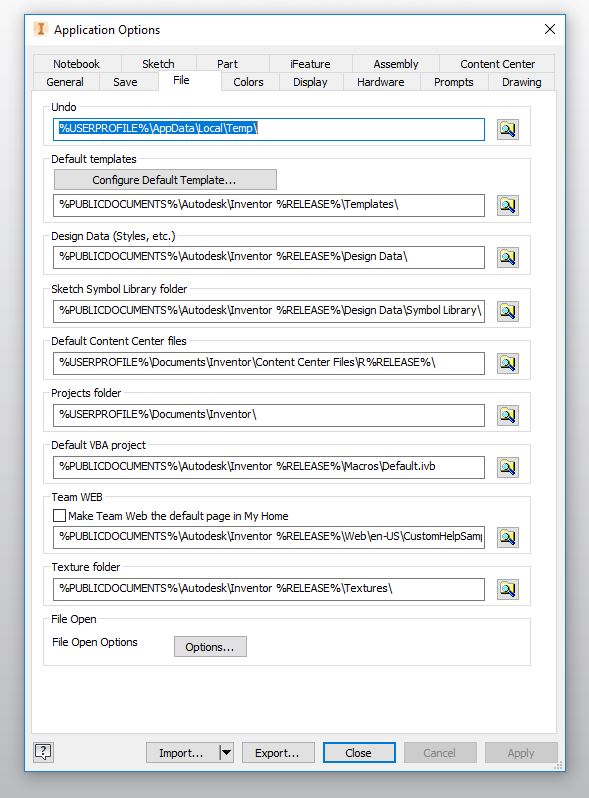Open the iFeature tab
Screen dimensions: 589x798
[310, 64]
